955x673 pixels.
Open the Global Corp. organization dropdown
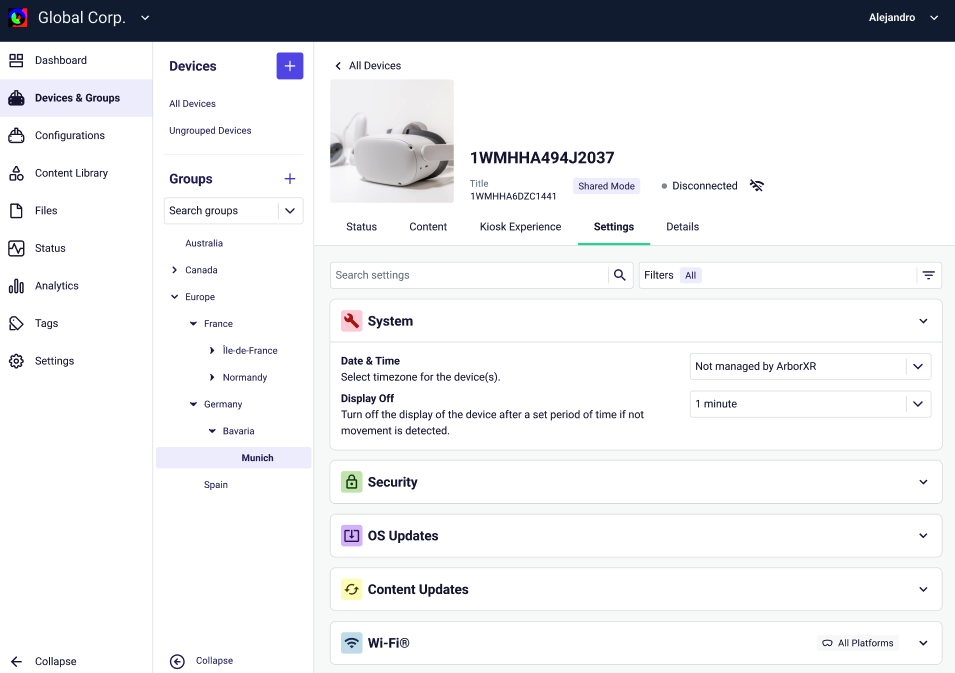pyautogui.click(x=145, y=18)
